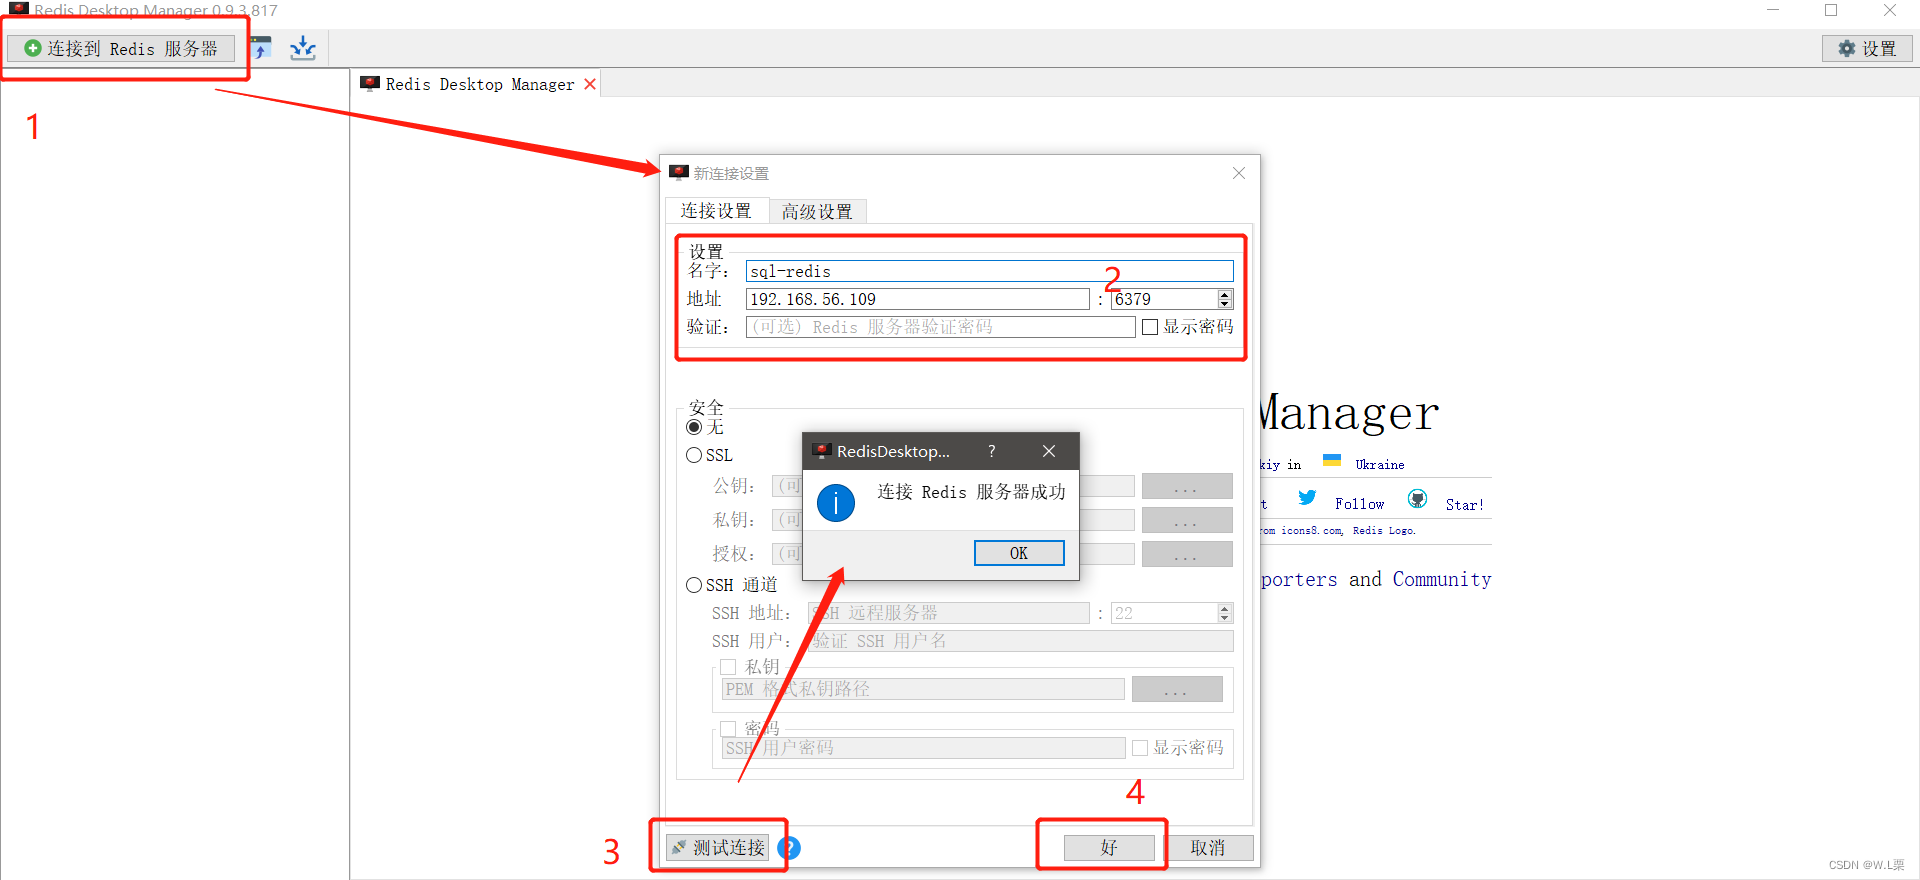This screenshot has width=1920, height=880.
Task: Click the 地址 field with 192.168.56.109
Action: click(x=917, y=299)
